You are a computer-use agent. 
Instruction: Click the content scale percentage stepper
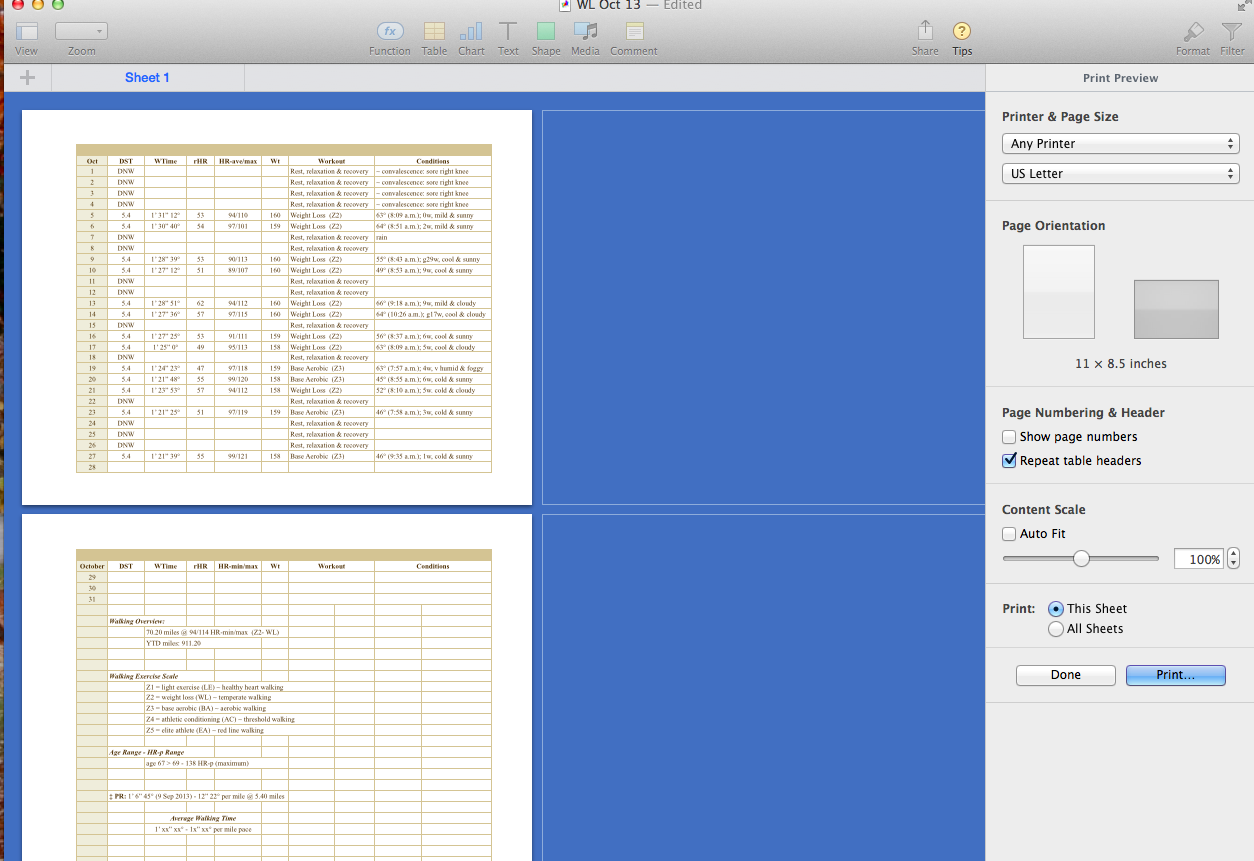pyautogui.click(x=1233, y=559)
